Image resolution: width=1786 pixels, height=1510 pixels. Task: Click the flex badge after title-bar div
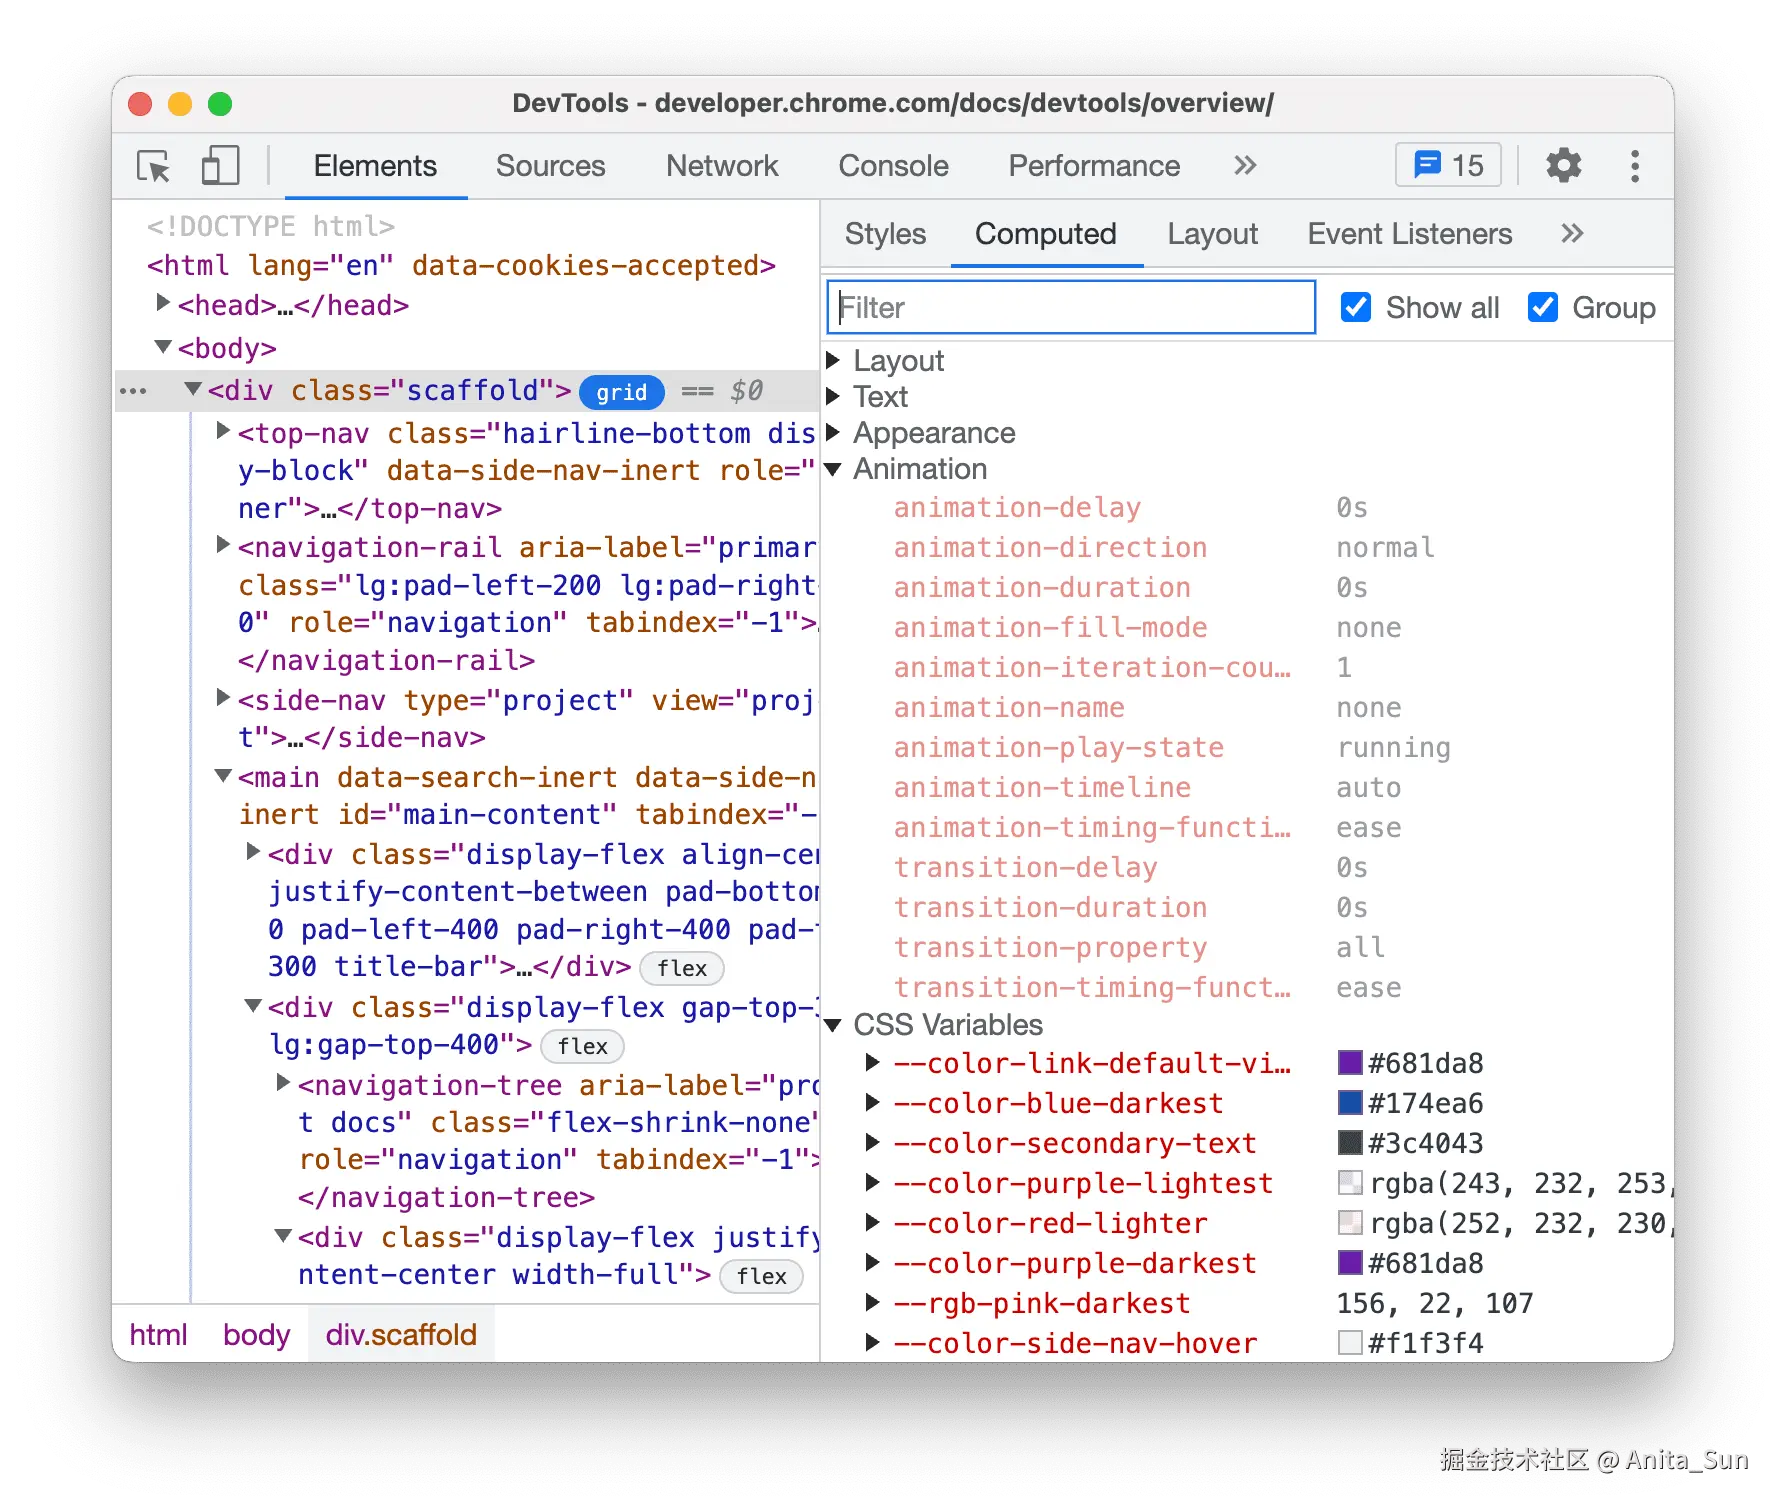click(x=682, y=968)
